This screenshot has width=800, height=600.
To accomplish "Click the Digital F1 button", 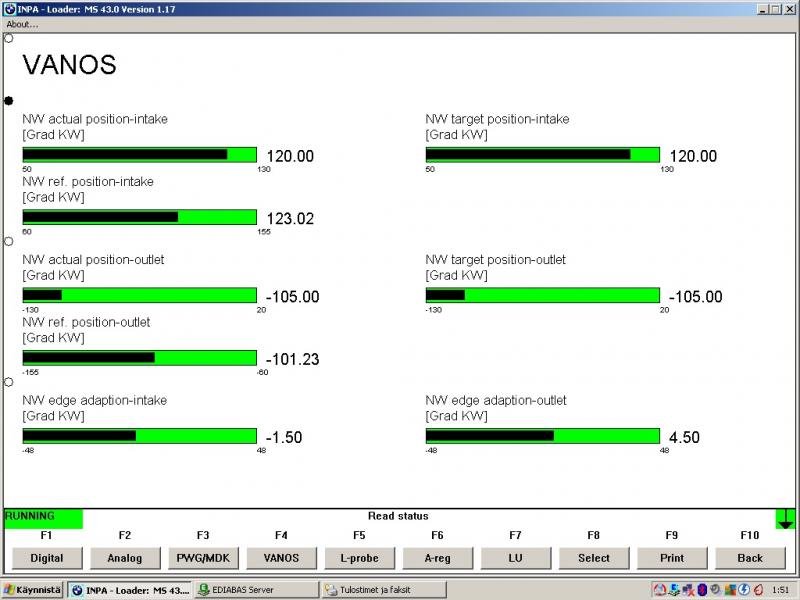I will point(46,558).
